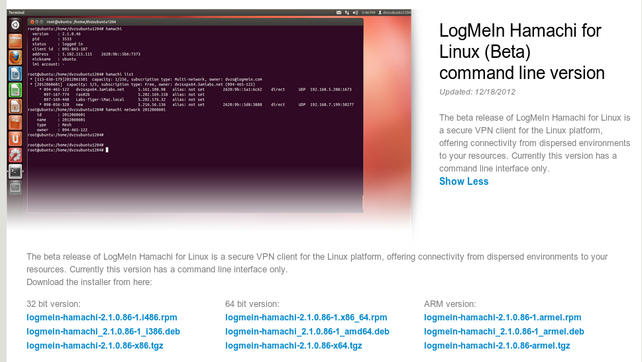Download logmein-hamachi_2.1.0.86-1_armel.deb

coord(504,331)
